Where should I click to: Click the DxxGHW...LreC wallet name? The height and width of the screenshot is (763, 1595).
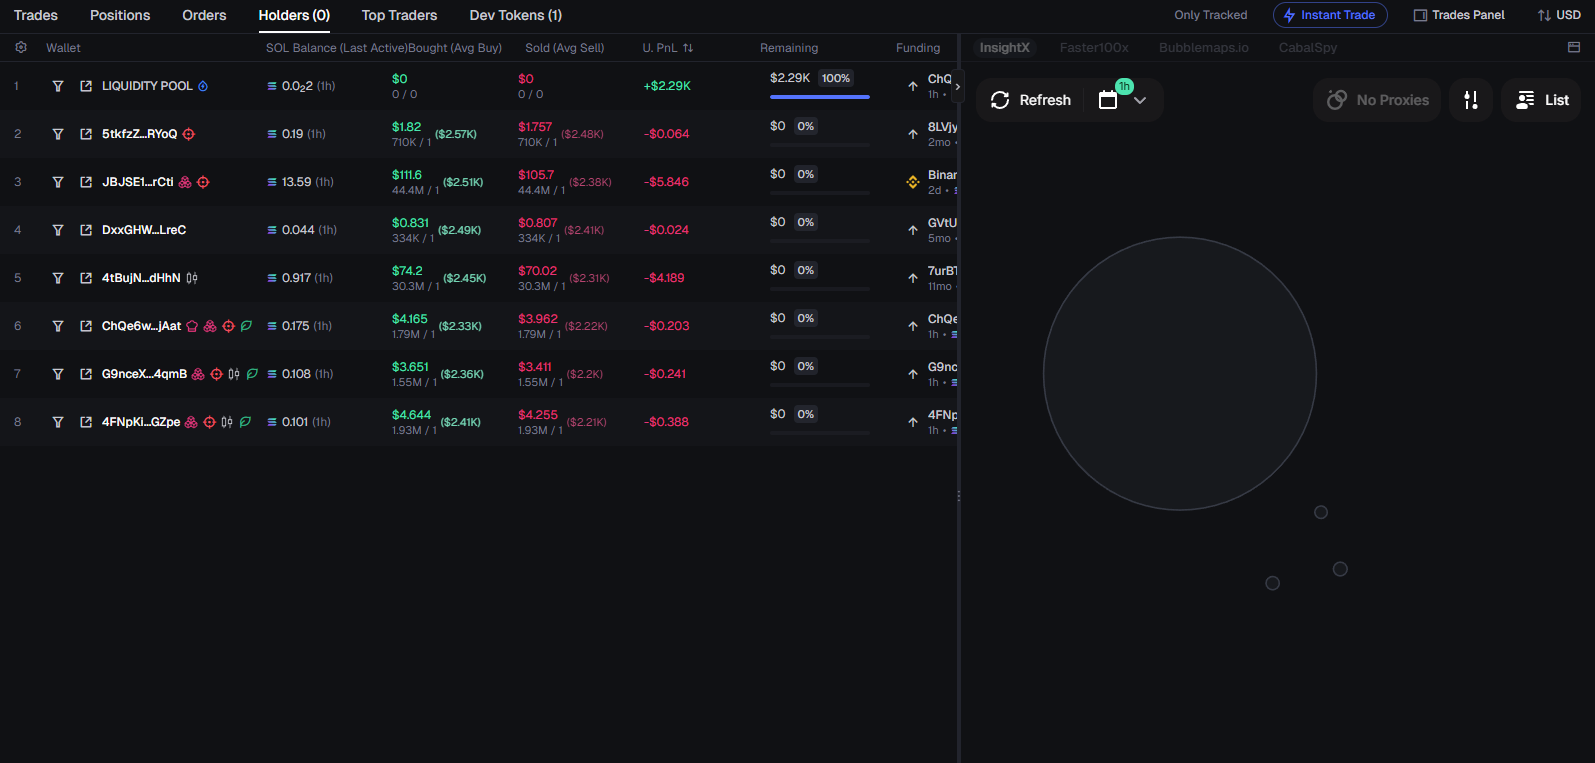point(144,230)
